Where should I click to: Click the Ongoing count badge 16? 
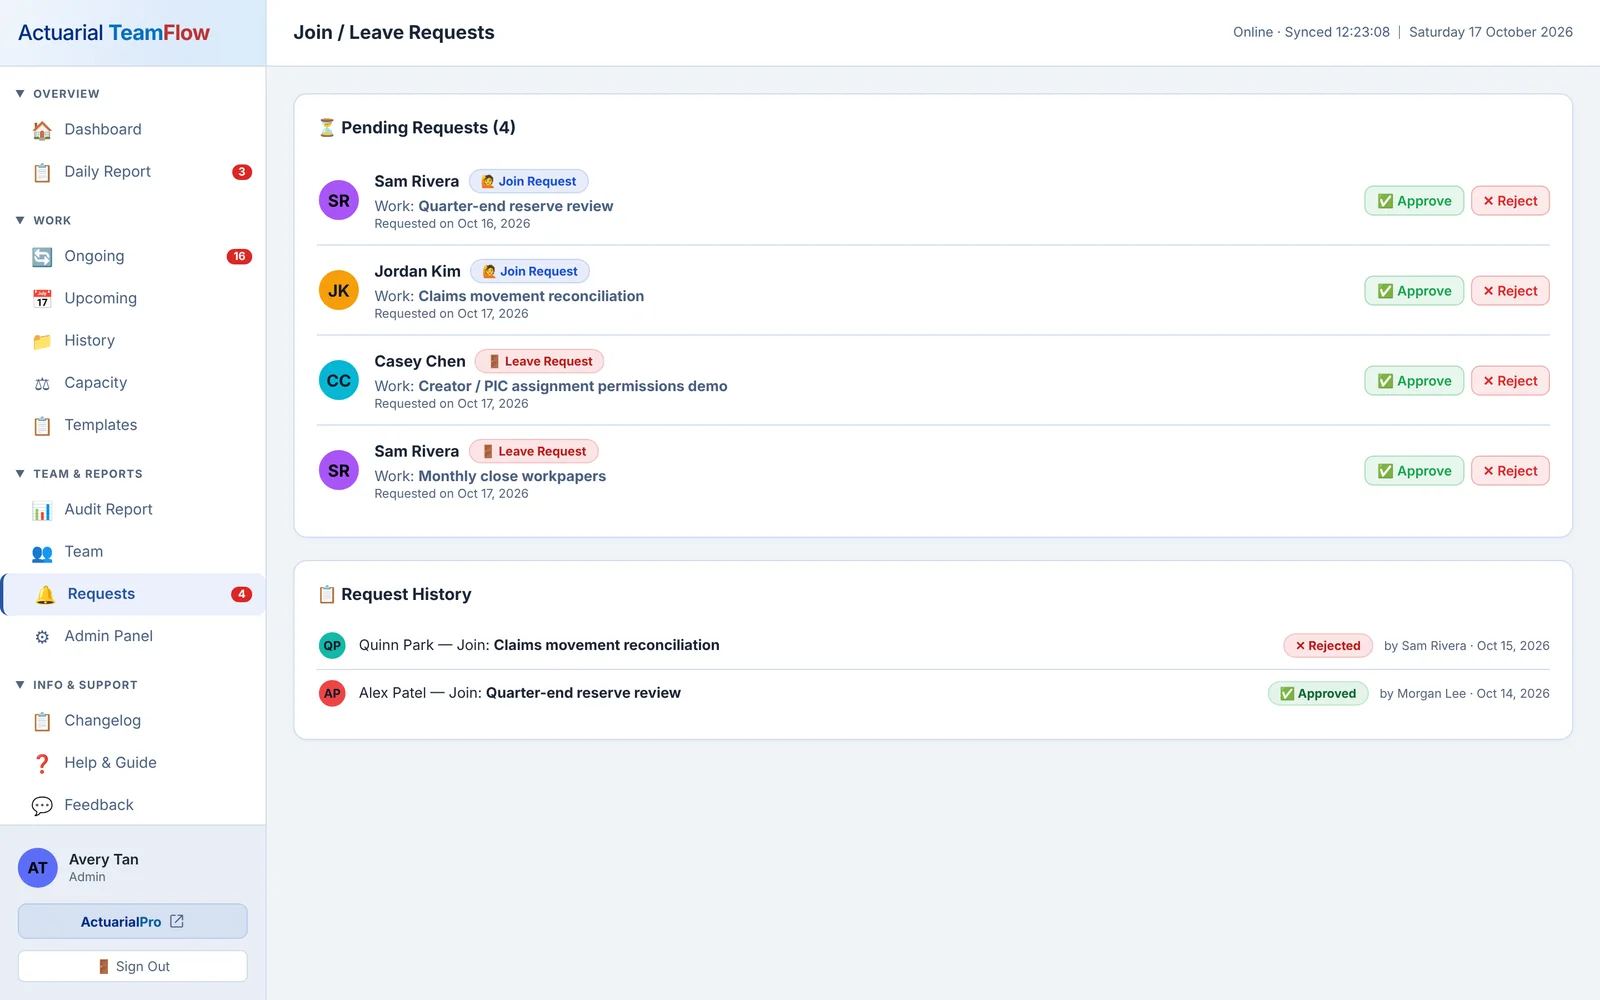coord(239,257)
